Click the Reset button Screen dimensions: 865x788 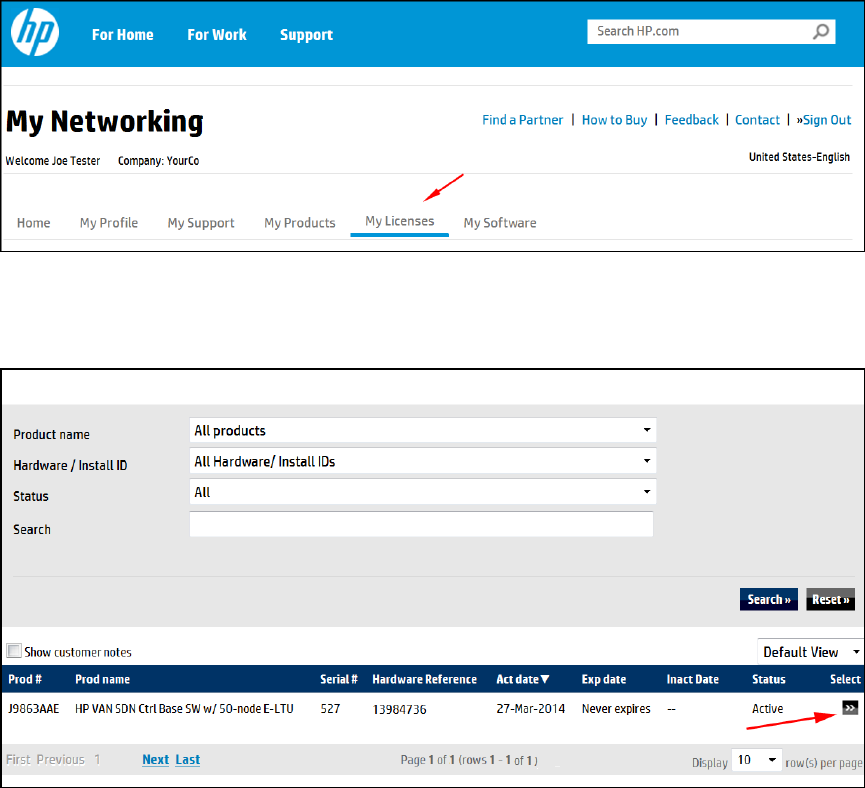click(x=830, y=599)
